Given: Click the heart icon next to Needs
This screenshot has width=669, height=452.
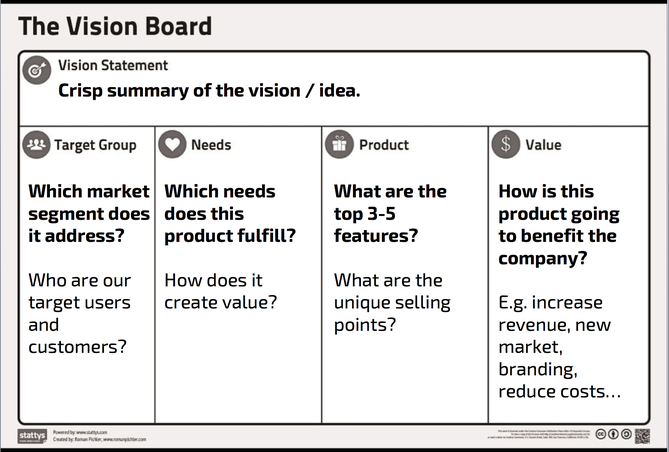Looking at the screenshot, I should click(172, 145).
